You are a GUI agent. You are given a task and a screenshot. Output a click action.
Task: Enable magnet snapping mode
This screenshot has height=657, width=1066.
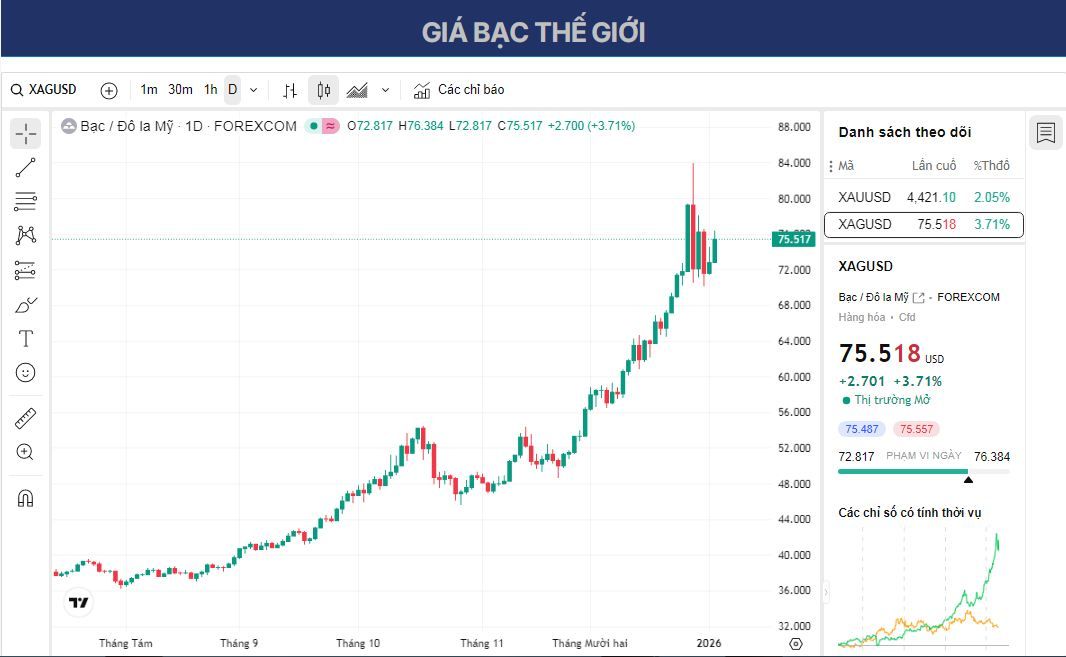[25, 497]
